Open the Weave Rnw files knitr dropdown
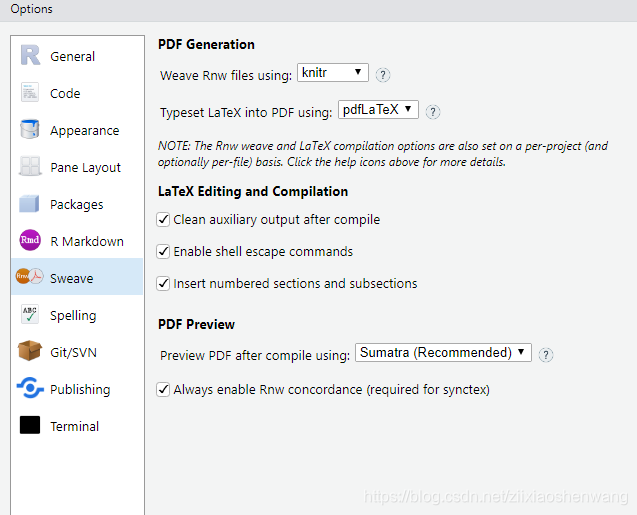 pos(333,73)
